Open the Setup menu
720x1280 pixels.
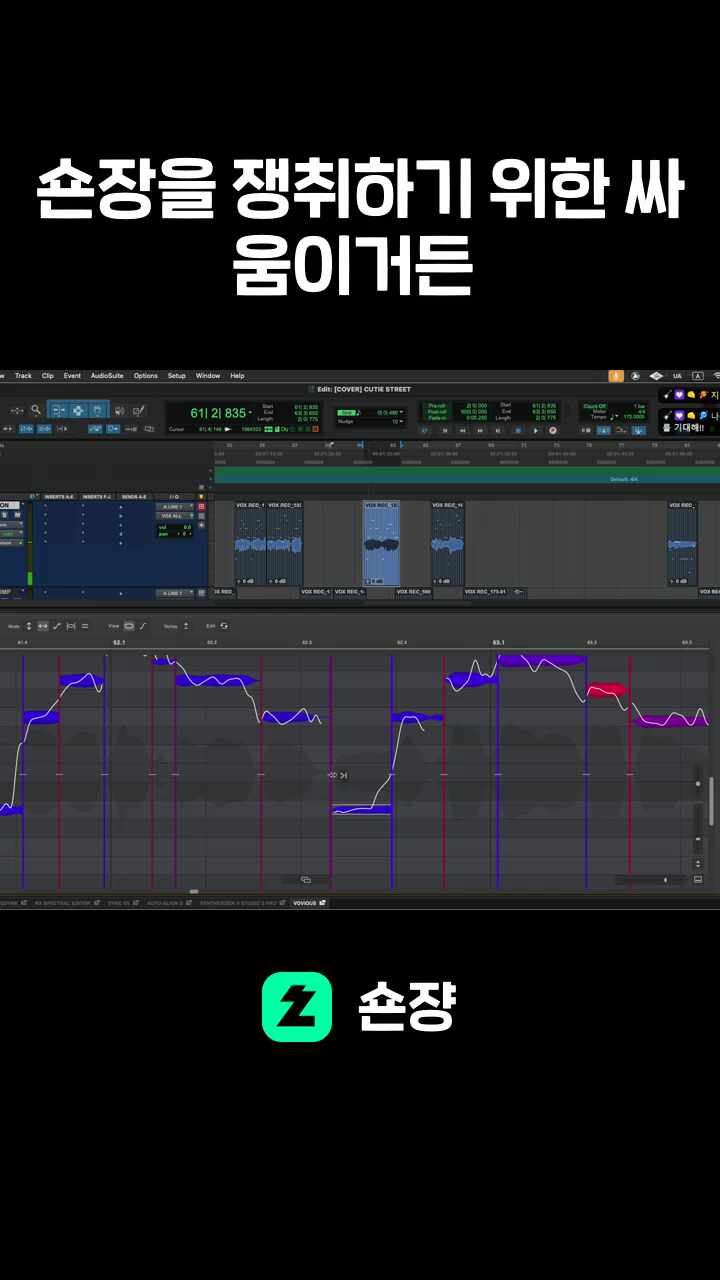[x=176, y=376]
